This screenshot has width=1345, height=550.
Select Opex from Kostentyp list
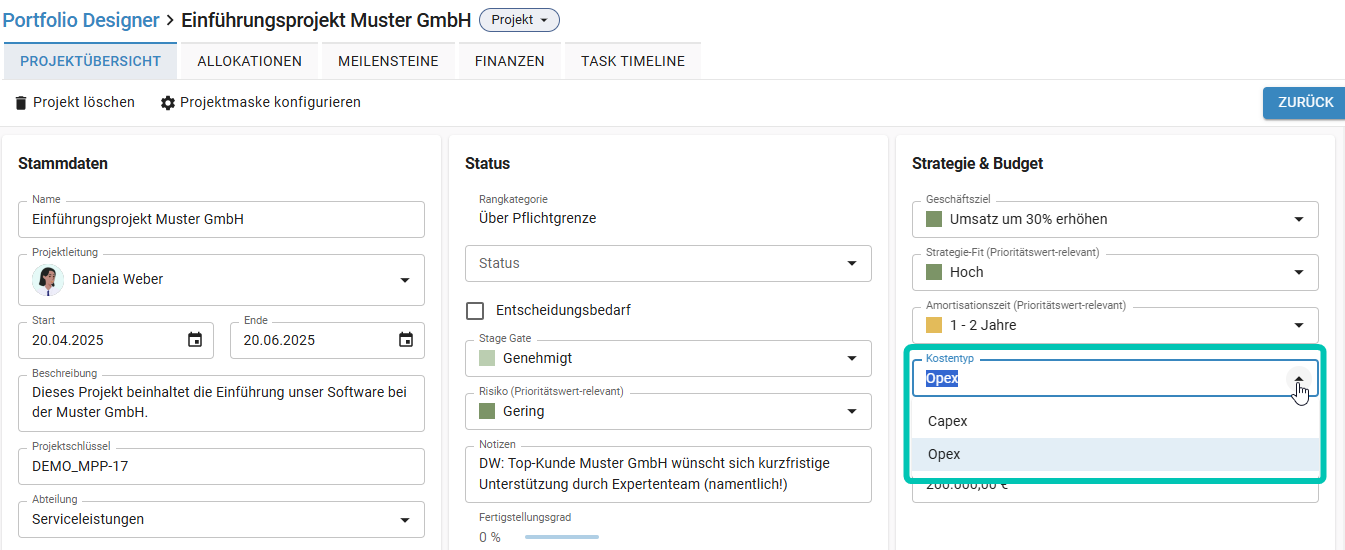click(1115, 454)
